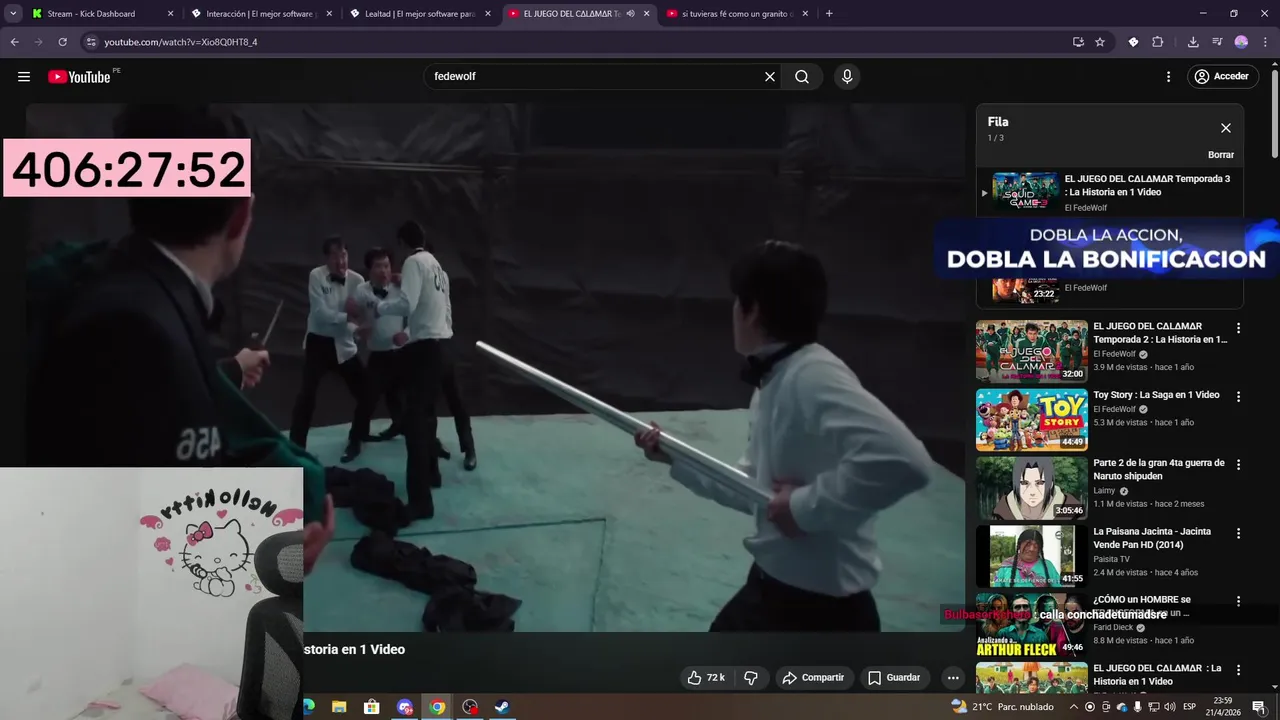The height and width of the screenshot is (720, 1280).
Task: Open options for Toy Story video
Action: [1238, 396]
